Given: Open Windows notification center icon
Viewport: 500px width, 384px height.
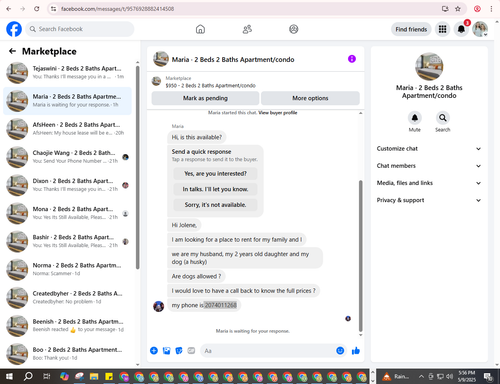Looking at the screenshot, I should [488, 377].
